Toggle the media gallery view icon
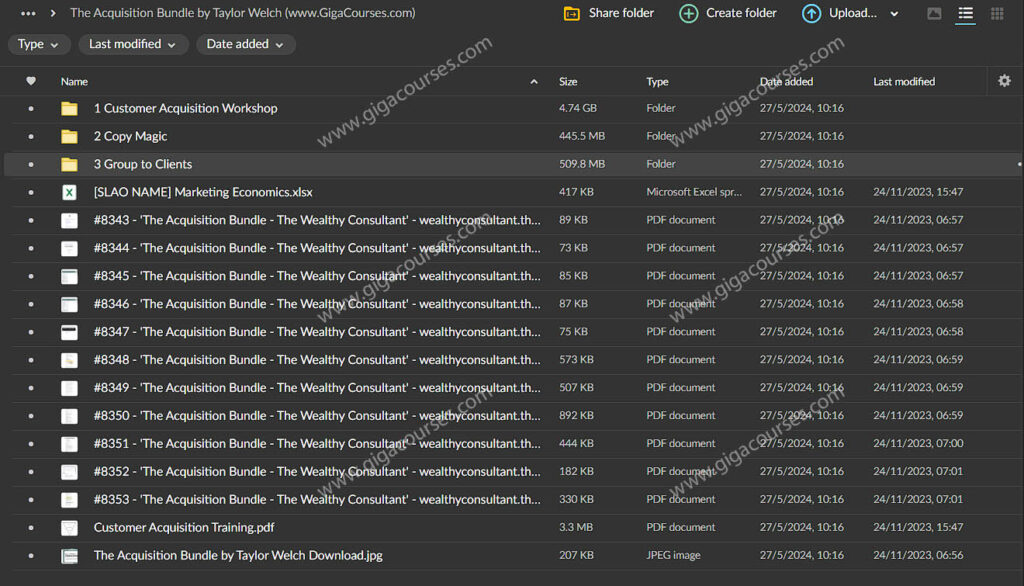Viewport: 1024px width, 586px height. [934, 13]
